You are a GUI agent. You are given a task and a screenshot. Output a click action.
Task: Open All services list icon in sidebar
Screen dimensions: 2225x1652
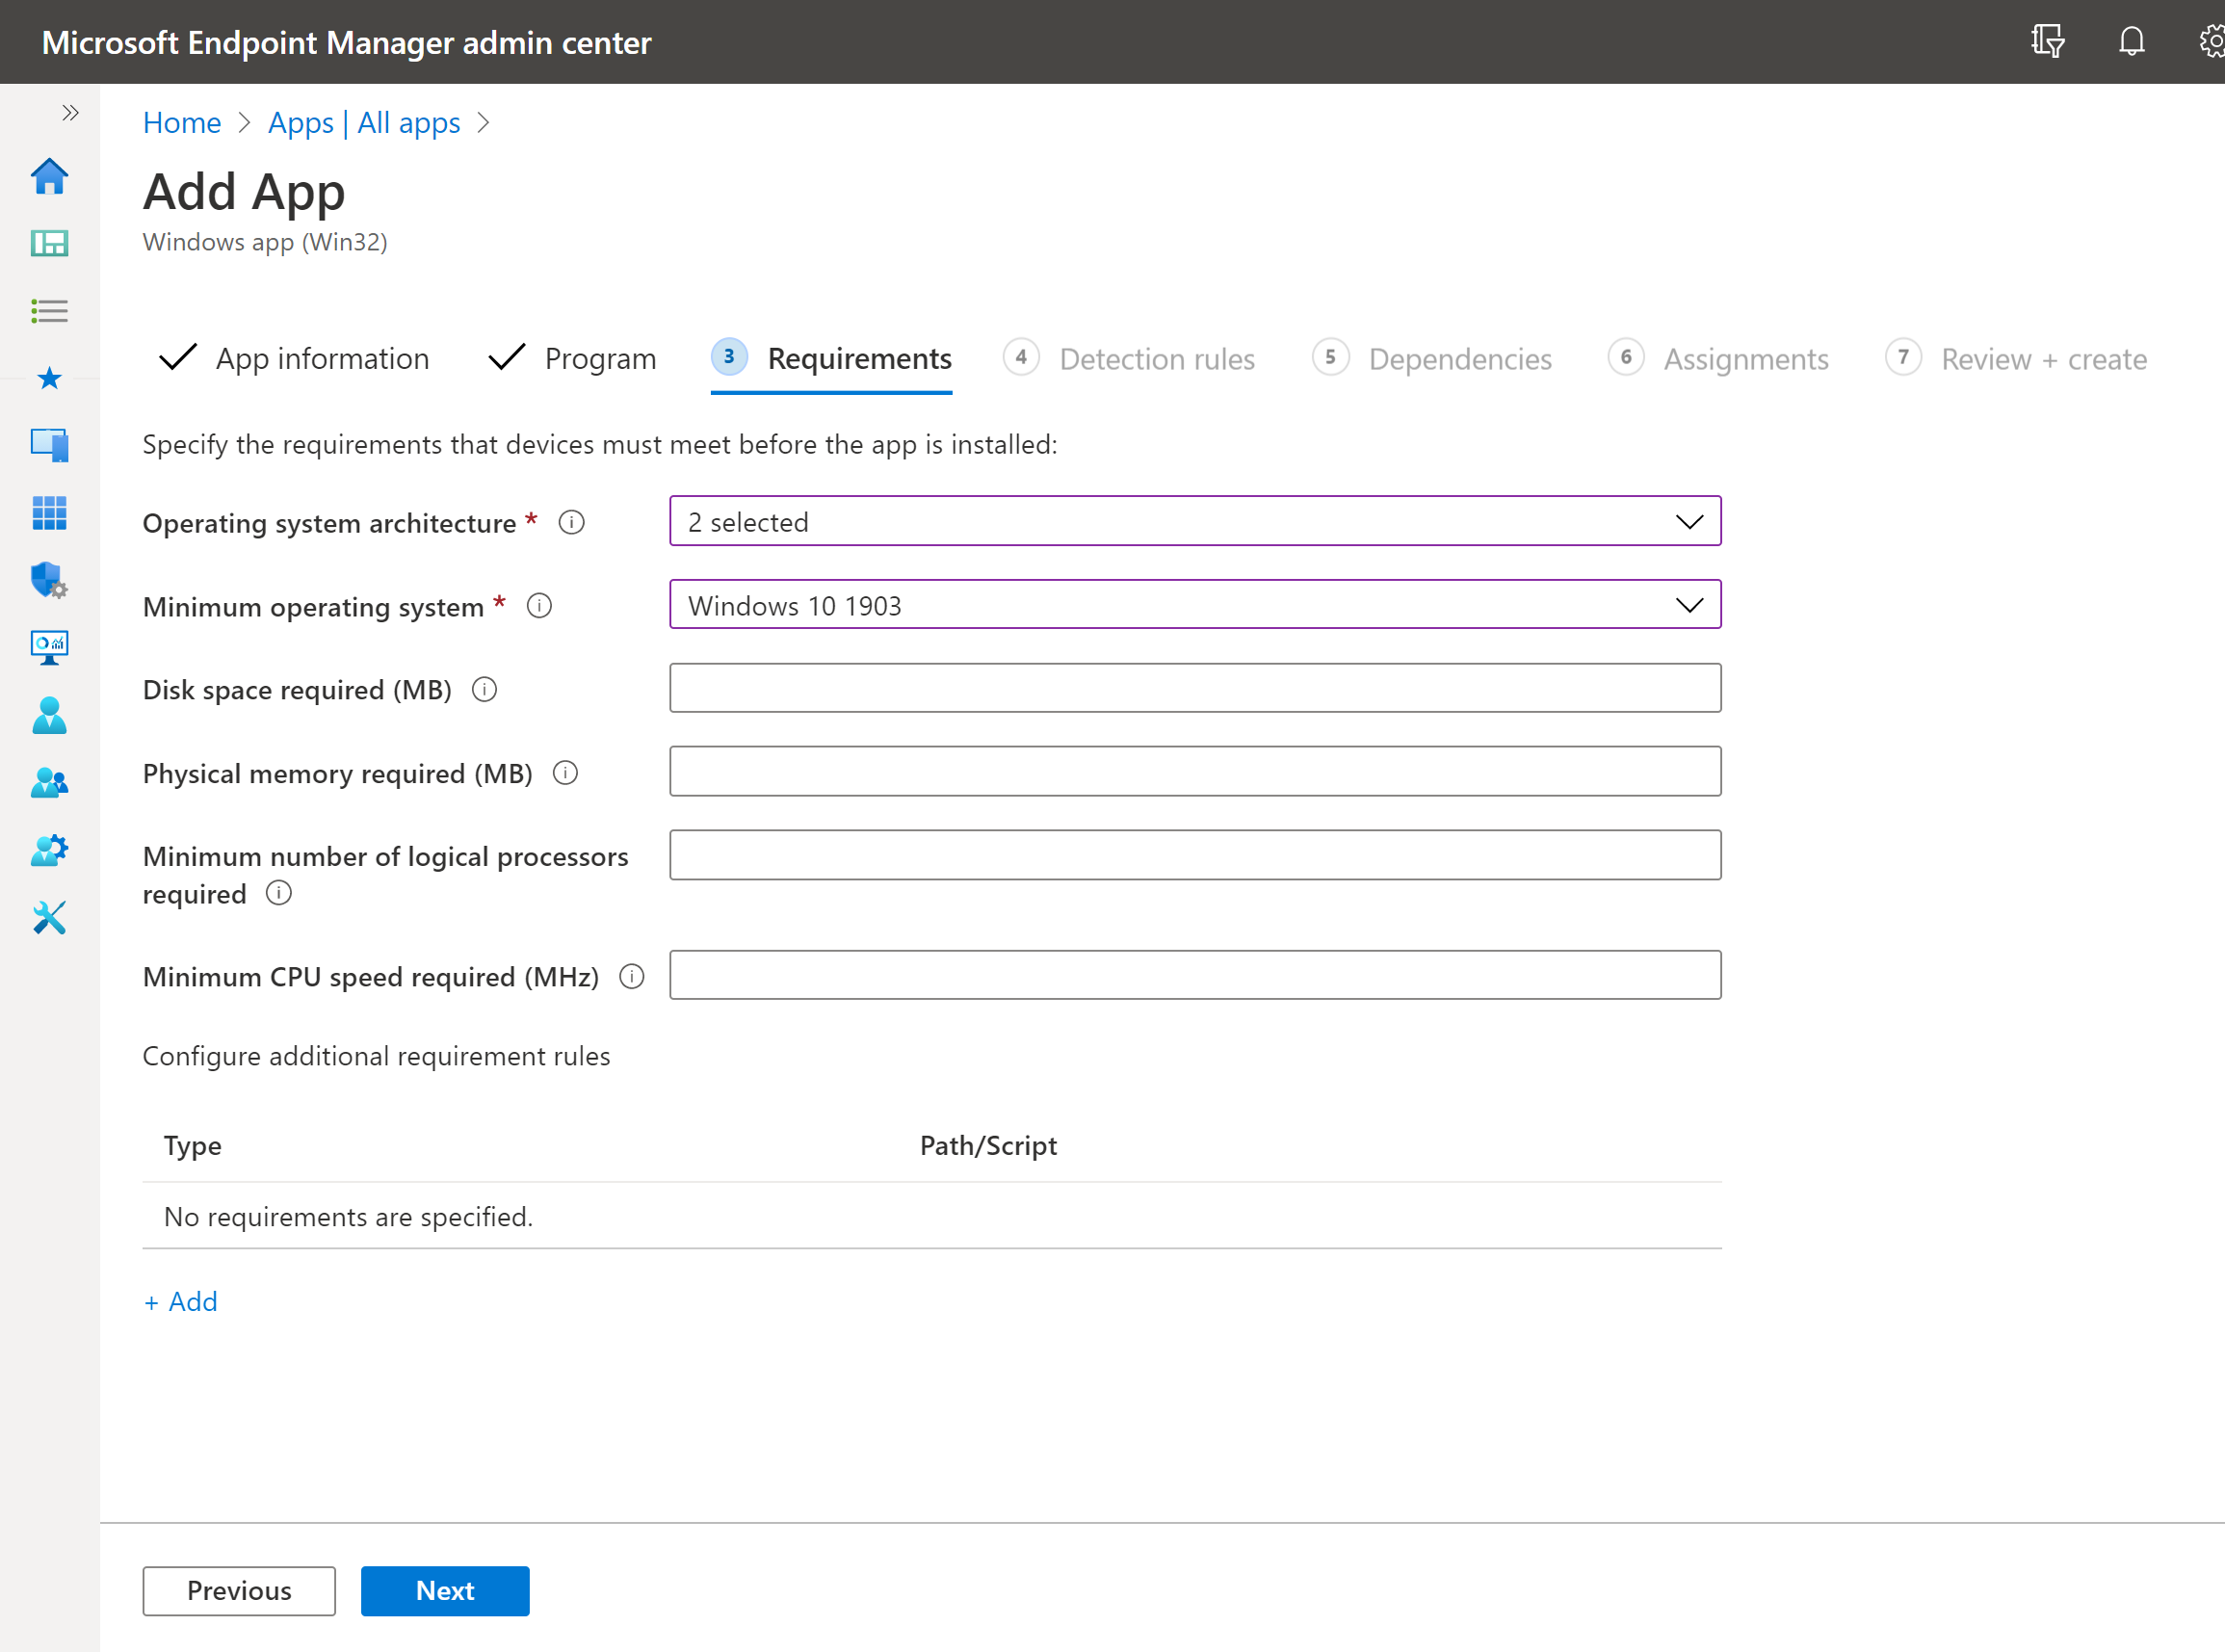pyautogui.click(x=49, y=310)
